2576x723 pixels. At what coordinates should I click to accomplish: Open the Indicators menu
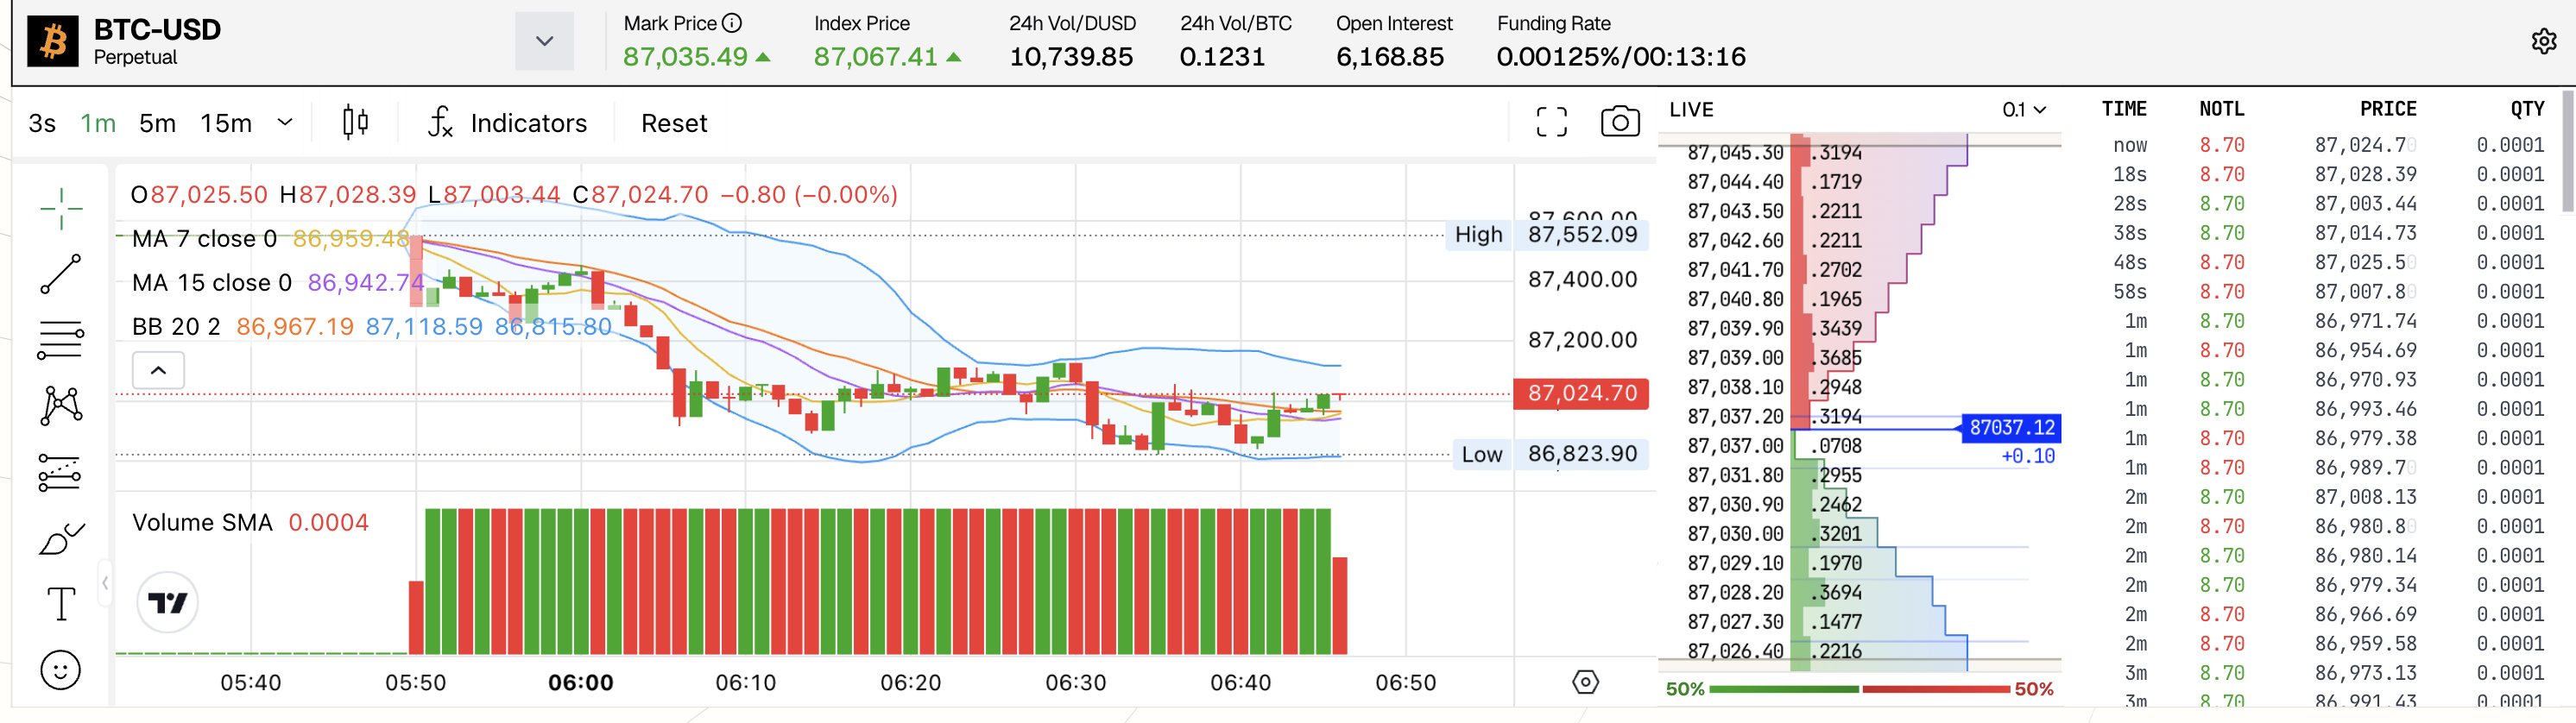[508, 123]
